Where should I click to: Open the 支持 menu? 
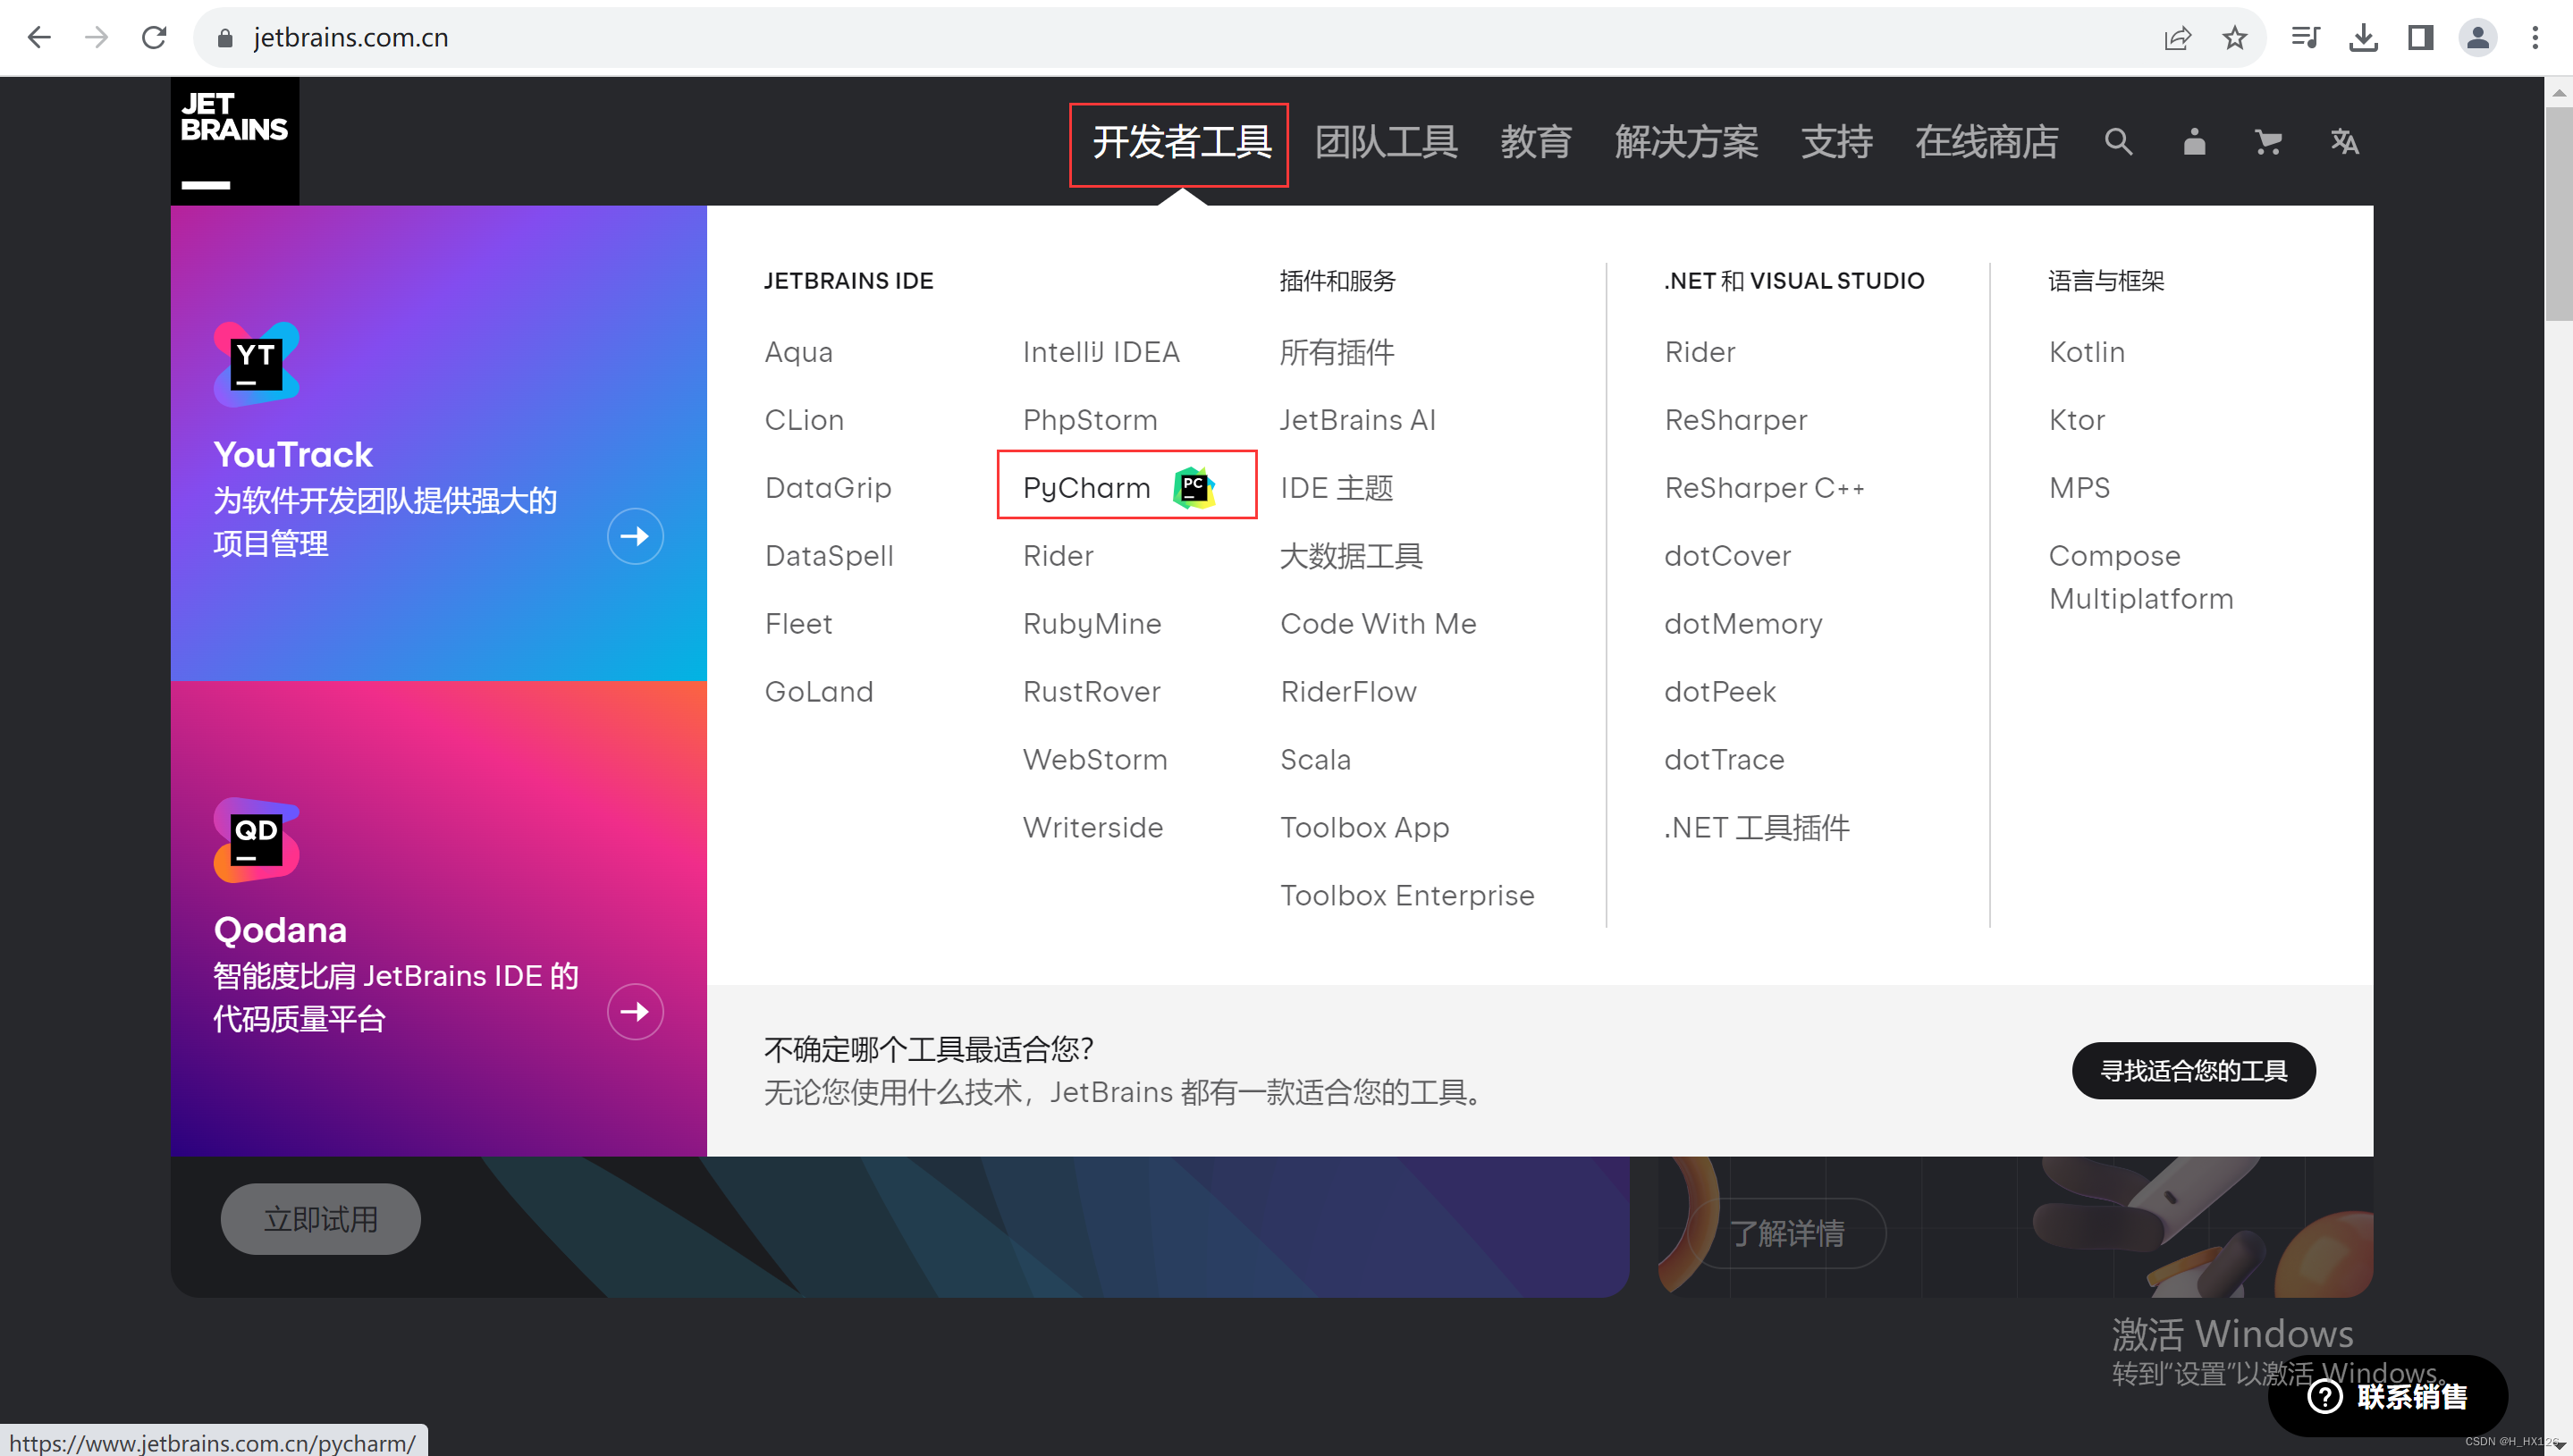(1836, 142)
